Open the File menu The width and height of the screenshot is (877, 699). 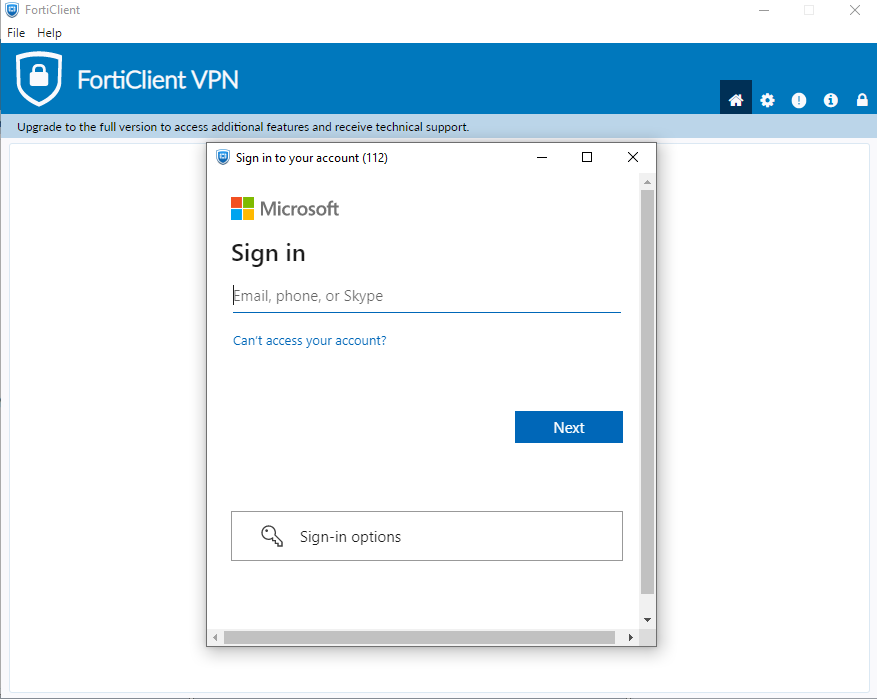point(16,32)
